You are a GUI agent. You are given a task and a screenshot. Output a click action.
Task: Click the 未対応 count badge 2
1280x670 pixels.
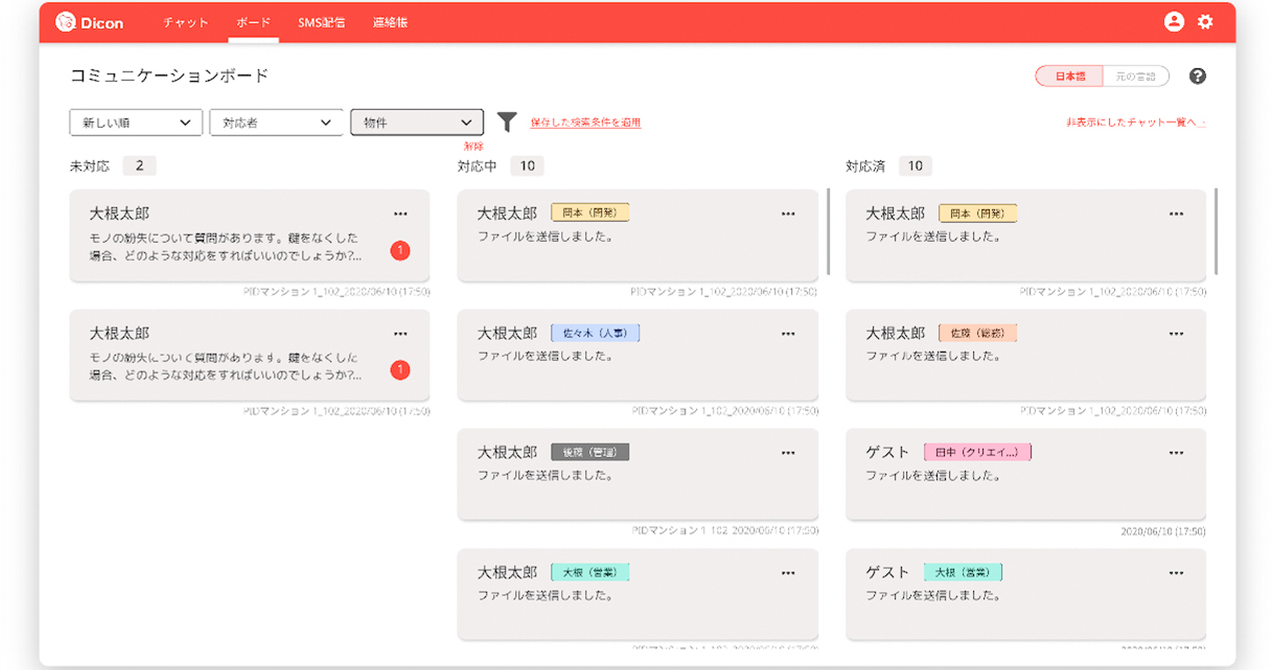pos(139,166)
